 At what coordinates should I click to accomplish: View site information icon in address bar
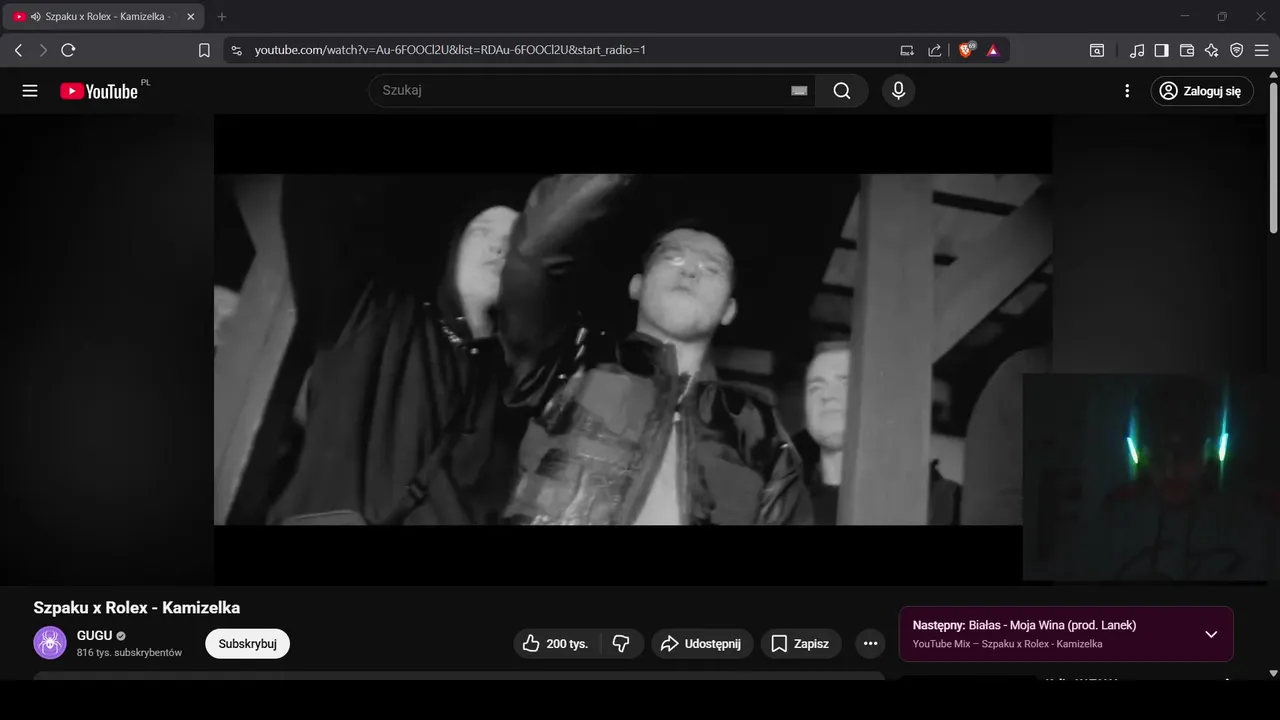(236, 50)
